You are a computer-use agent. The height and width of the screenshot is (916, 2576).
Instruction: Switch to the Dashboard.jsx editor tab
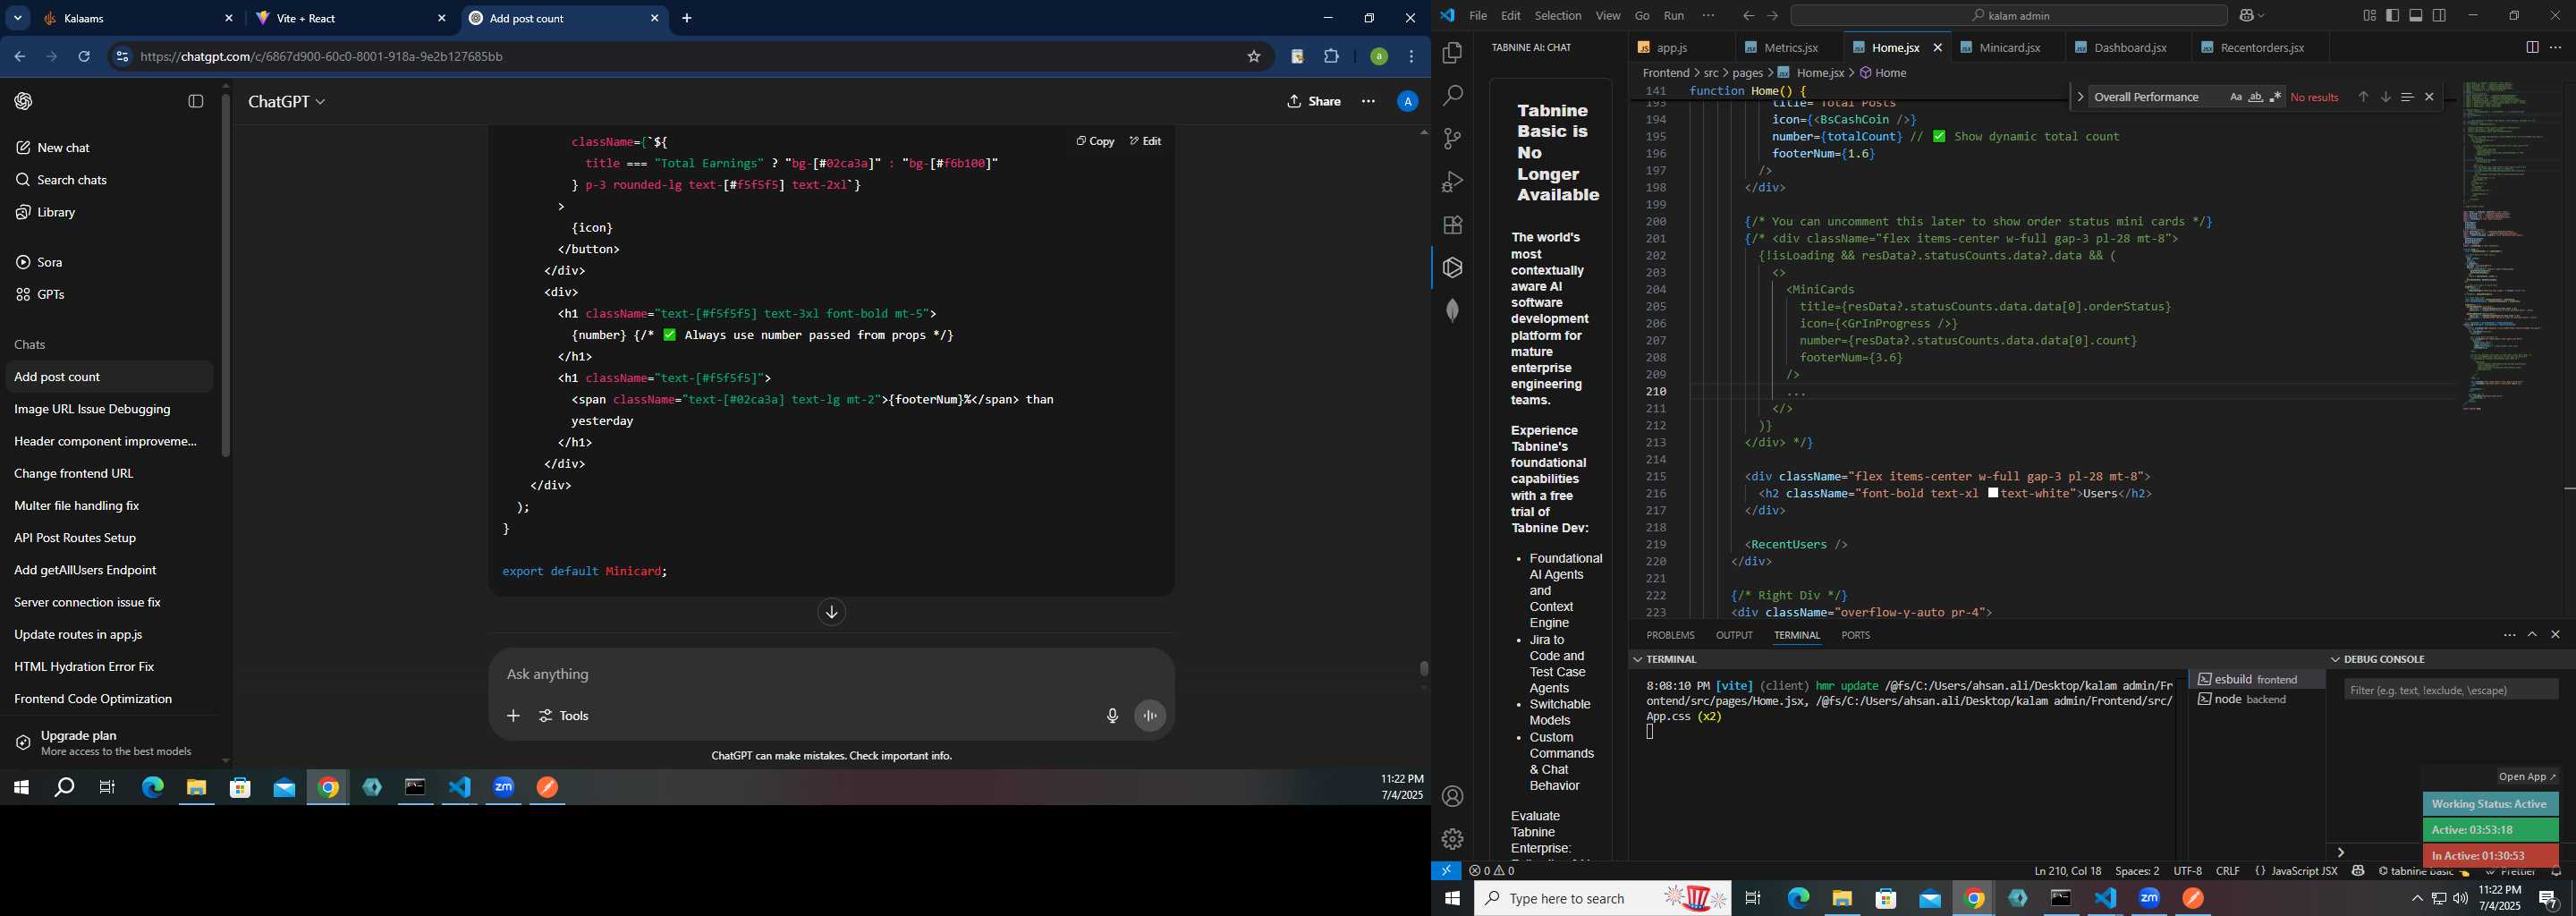tap(2129, 47)
